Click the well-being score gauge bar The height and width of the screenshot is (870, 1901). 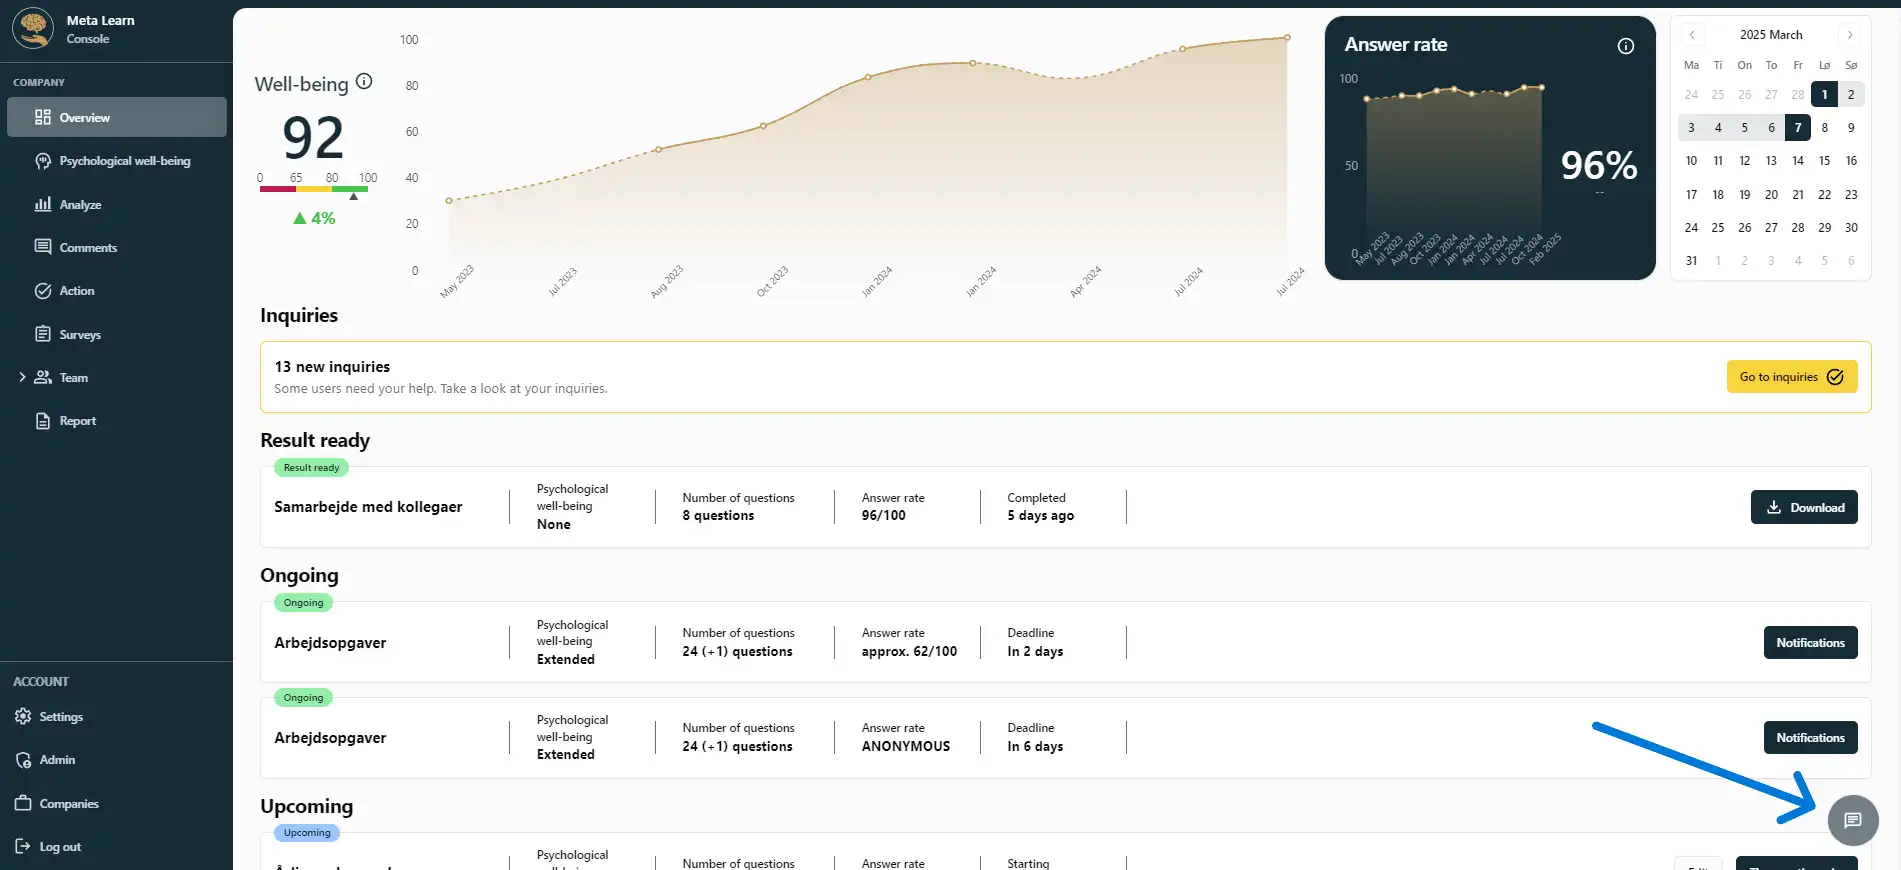(314, 189)
